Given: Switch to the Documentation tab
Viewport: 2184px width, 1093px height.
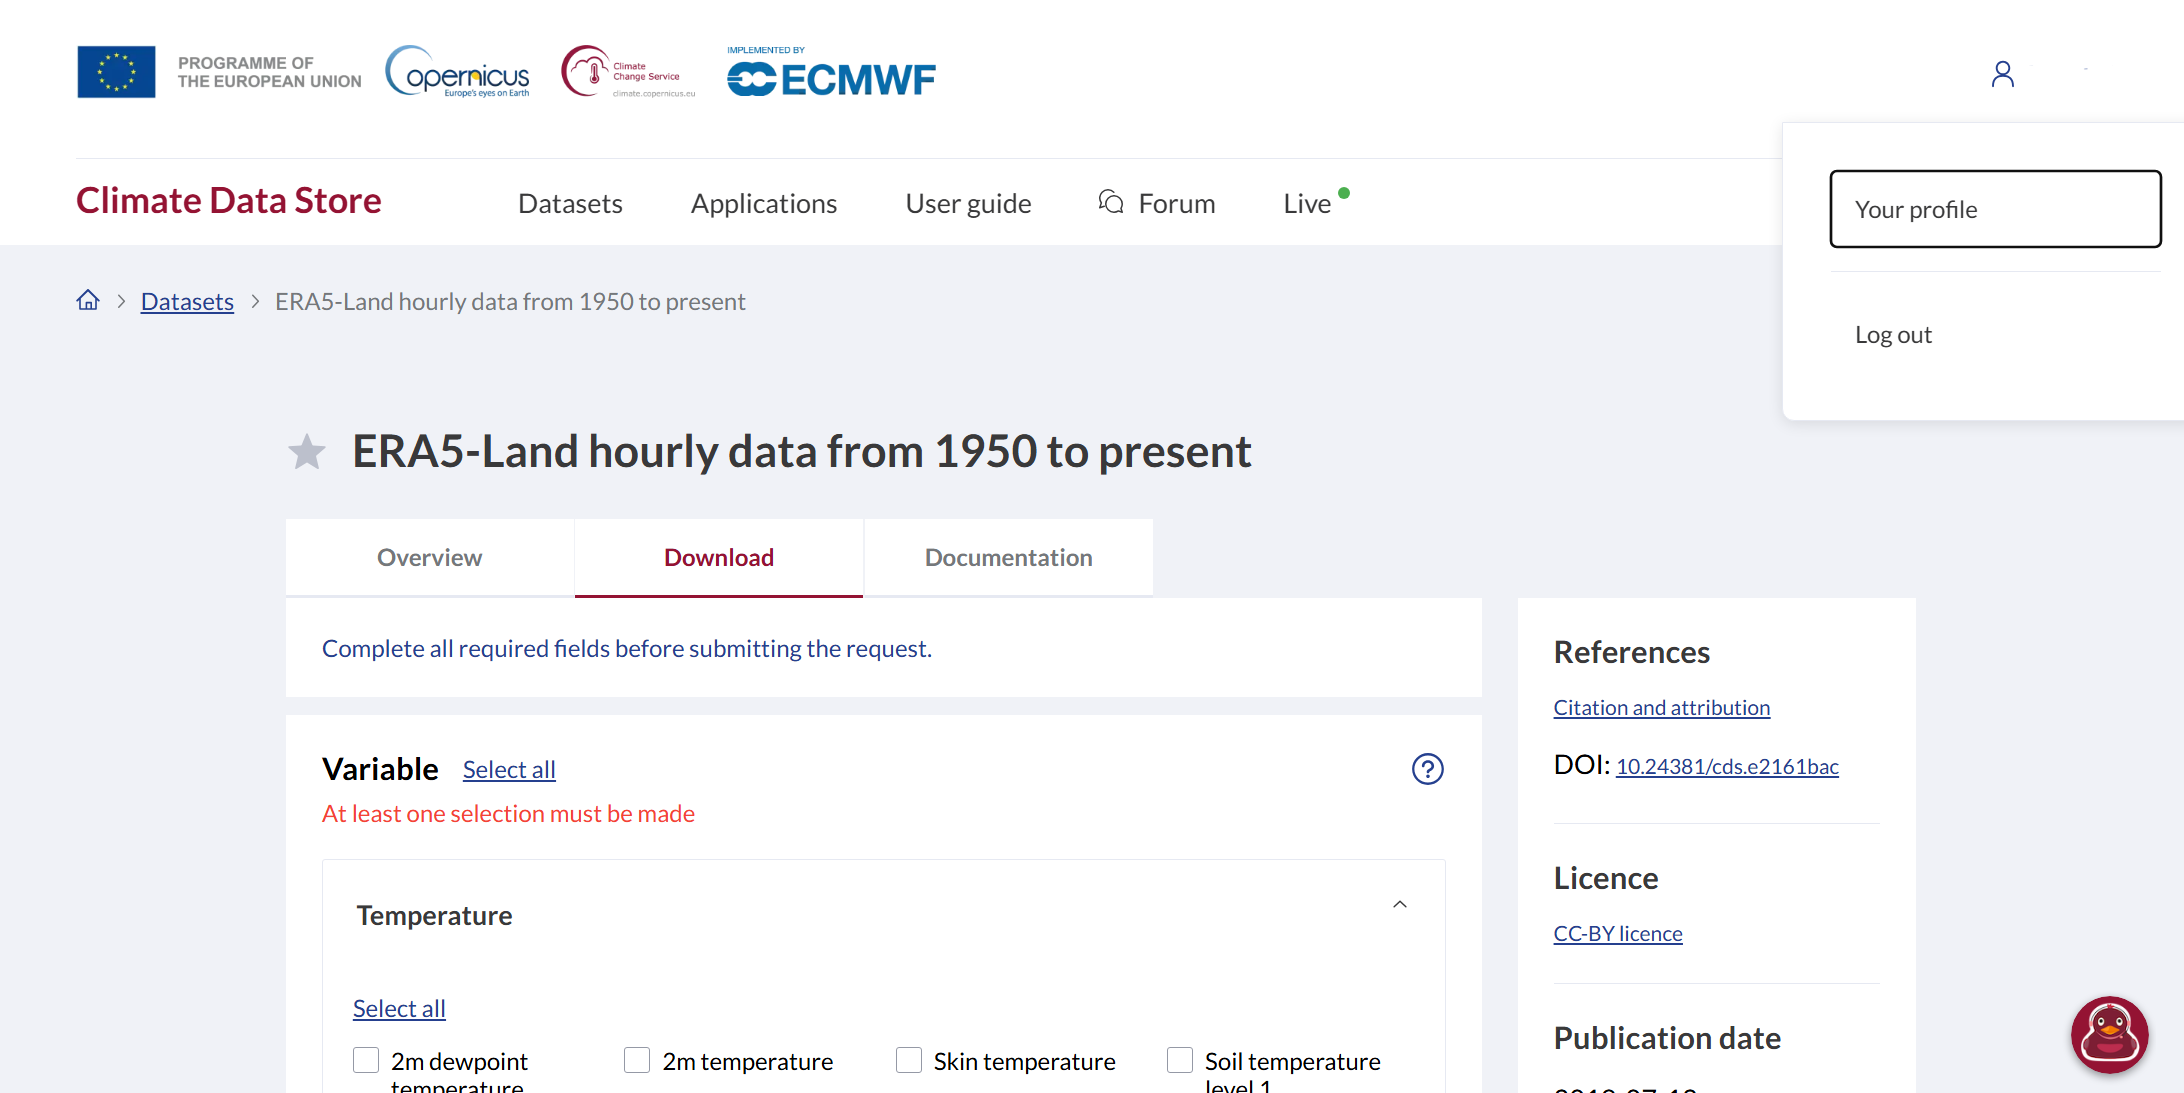Looking at the screenshot, I should coord(1008,557).
